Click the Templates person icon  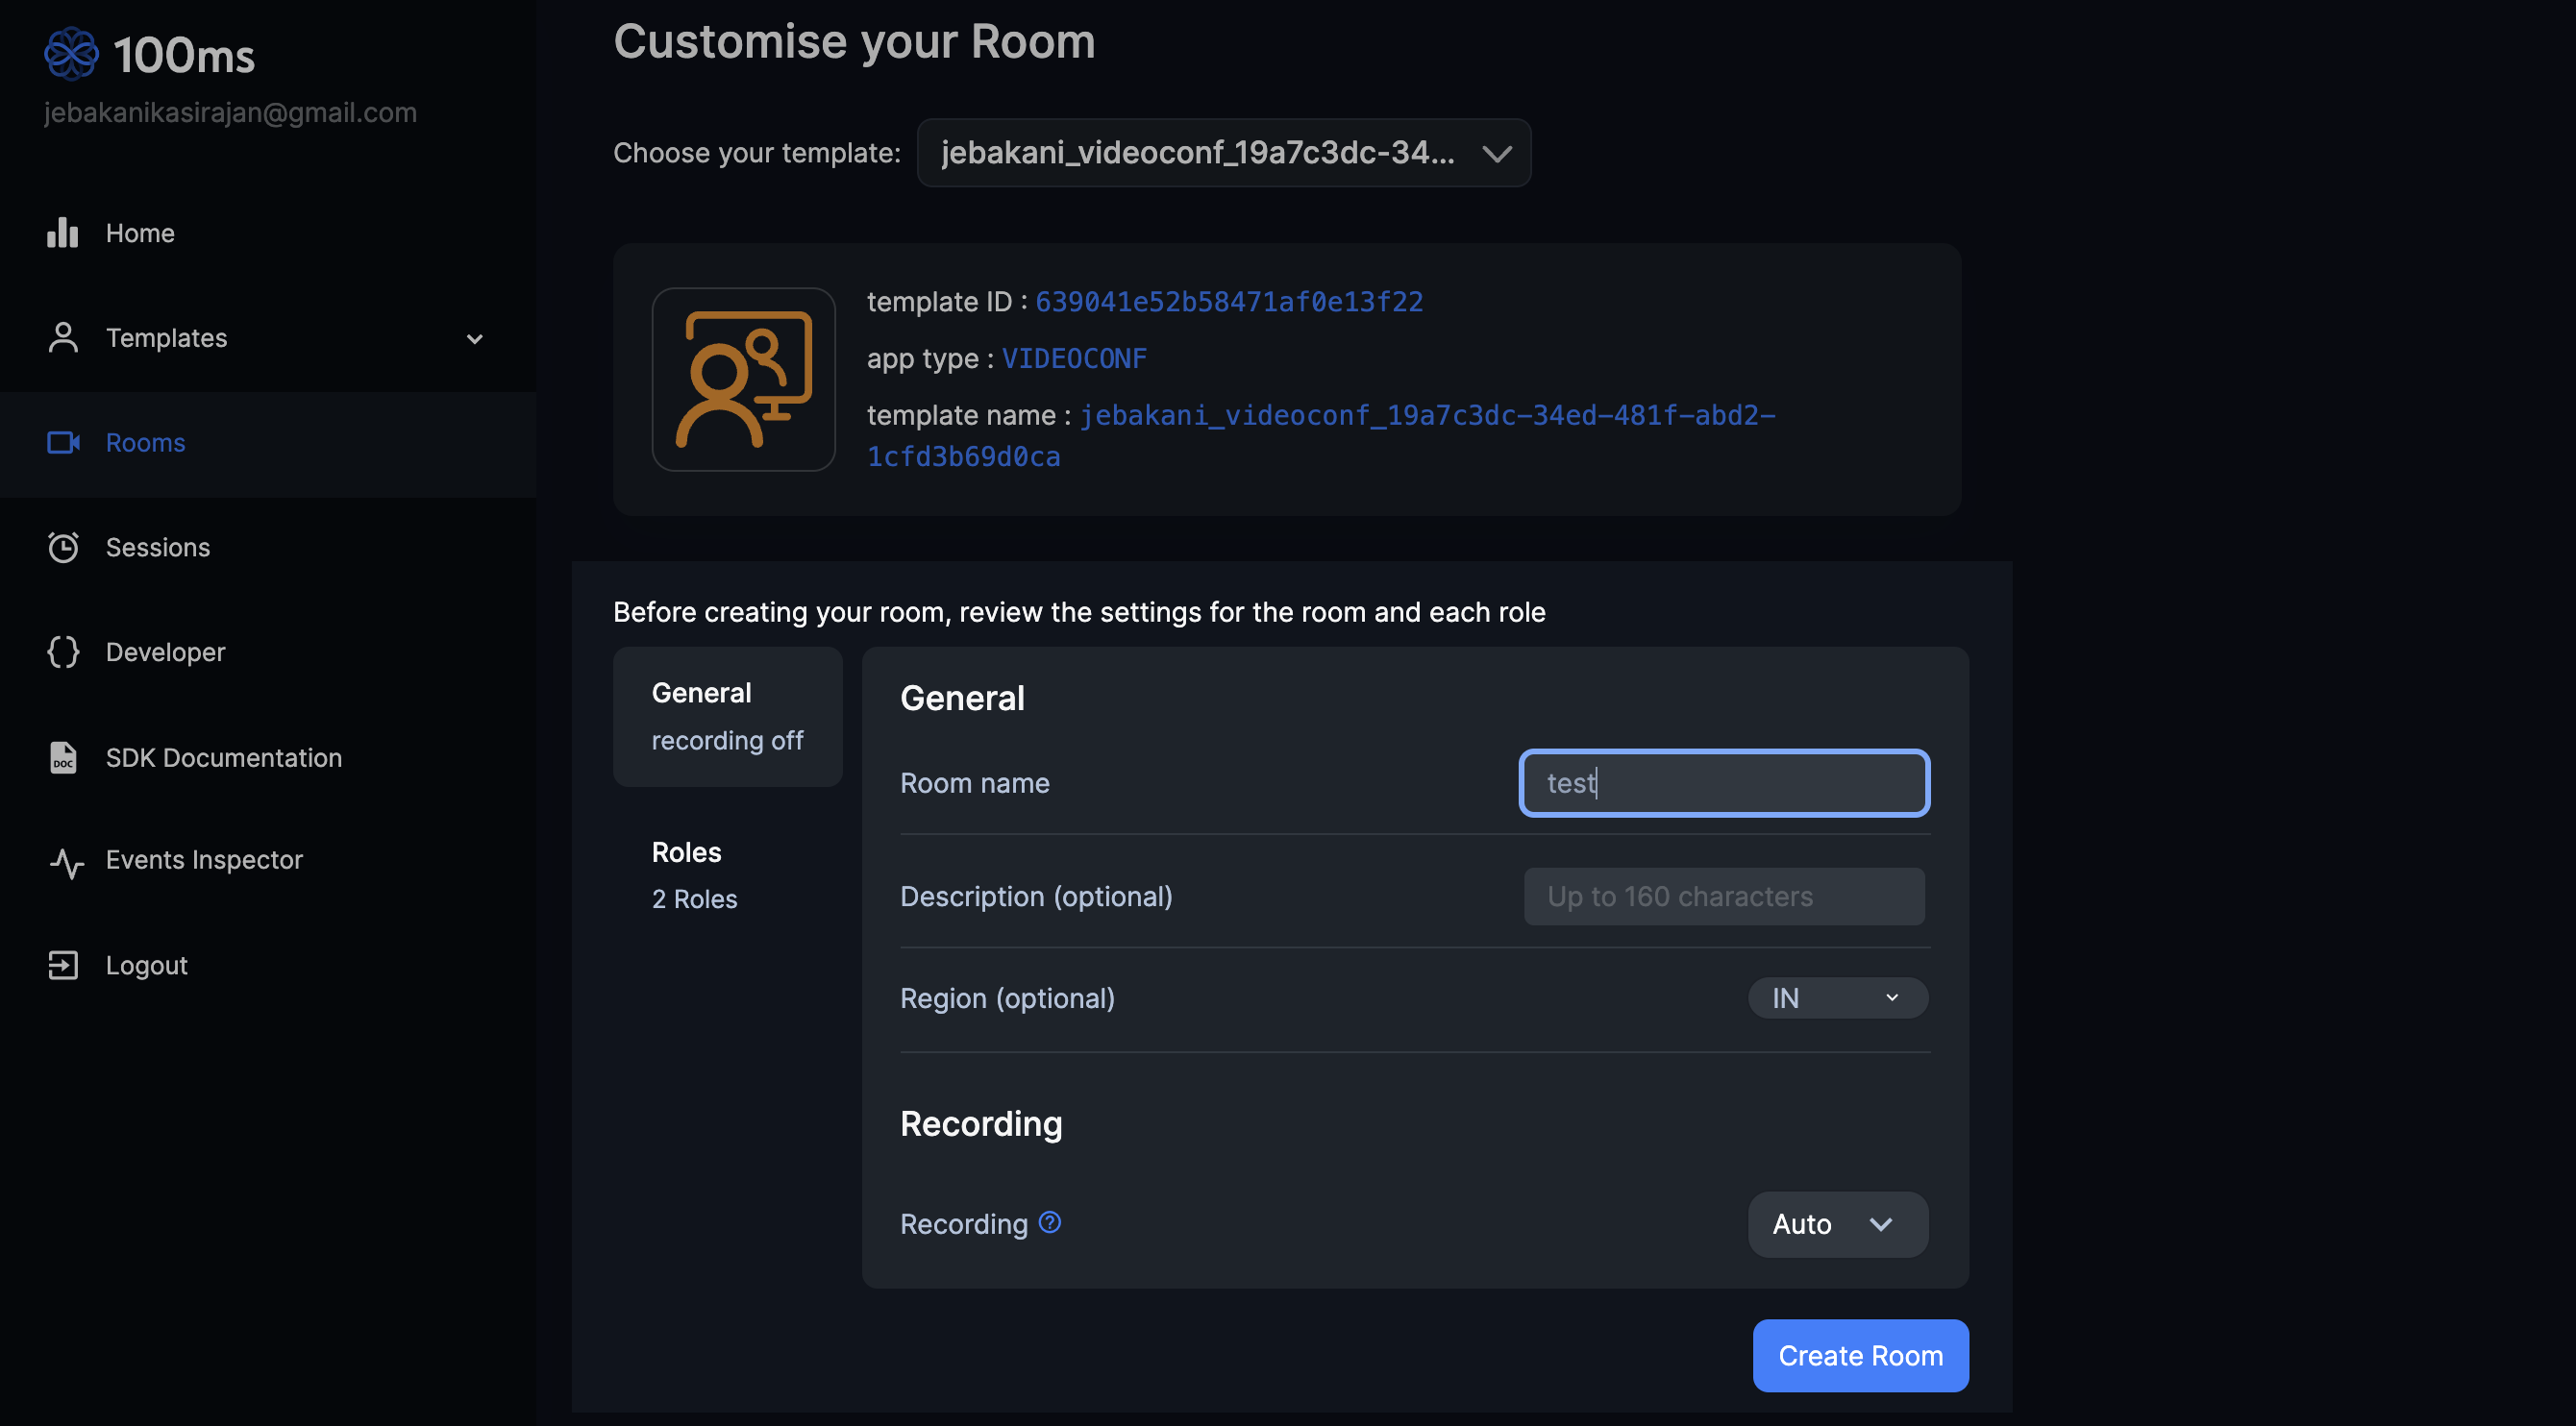(x=63, y=338)
